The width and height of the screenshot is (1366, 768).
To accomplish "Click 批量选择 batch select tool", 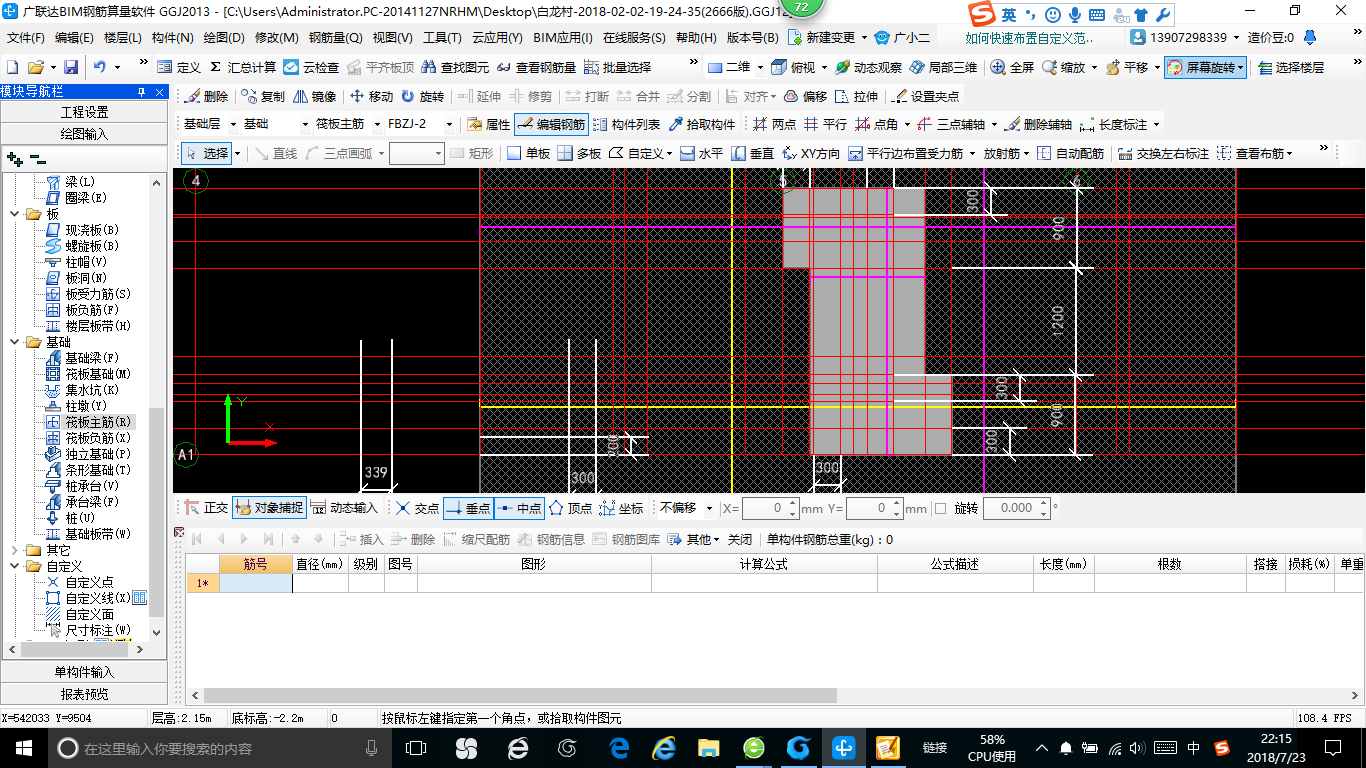I will [x=617, y=67].
